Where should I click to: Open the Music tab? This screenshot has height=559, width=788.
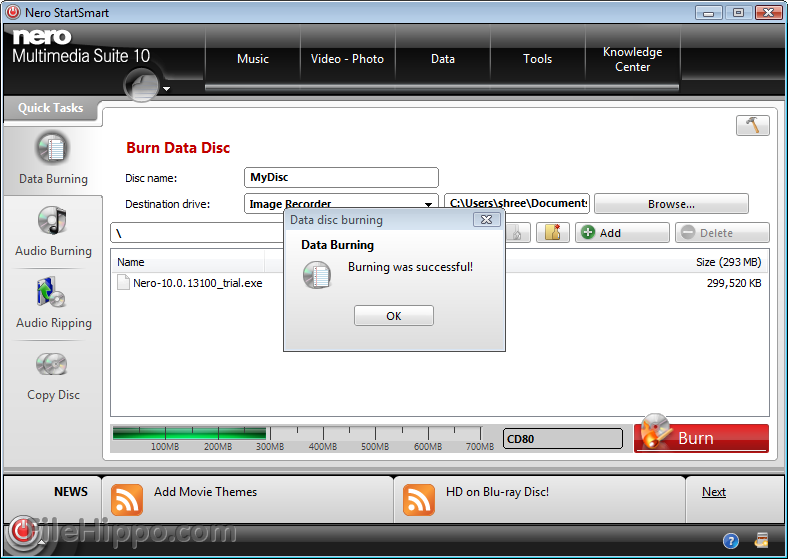click(x=253, y=59)
